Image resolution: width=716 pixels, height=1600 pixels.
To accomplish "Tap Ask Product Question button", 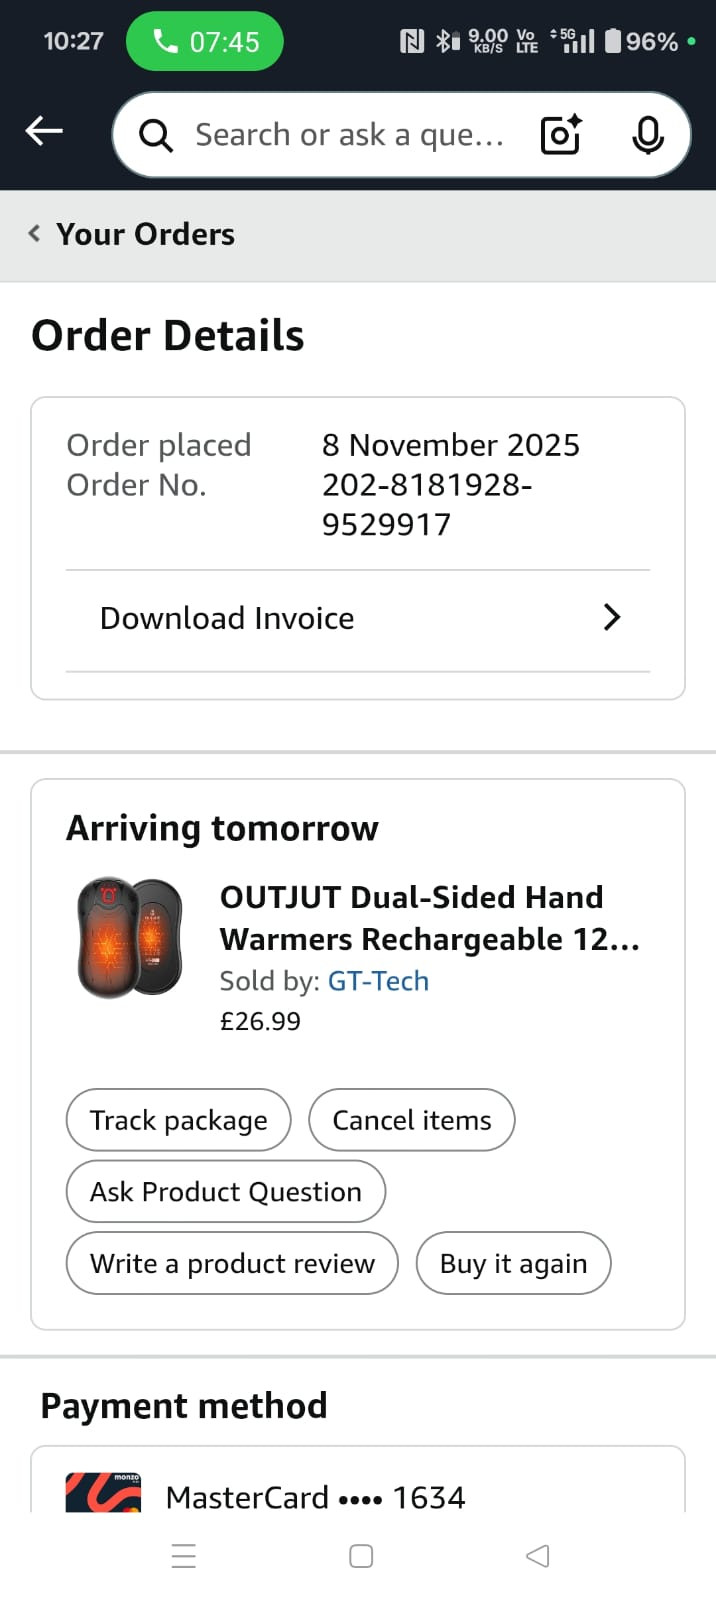I will 226,1192.
